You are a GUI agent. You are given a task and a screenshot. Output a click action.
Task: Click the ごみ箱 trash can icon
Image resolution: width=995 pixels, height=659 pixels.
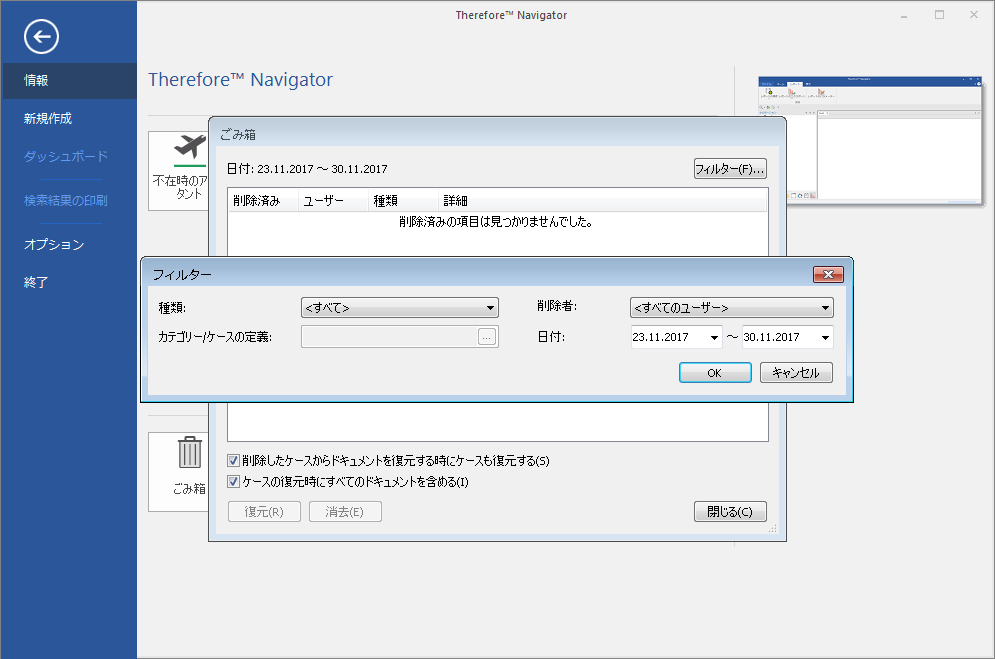coord(189,452)
